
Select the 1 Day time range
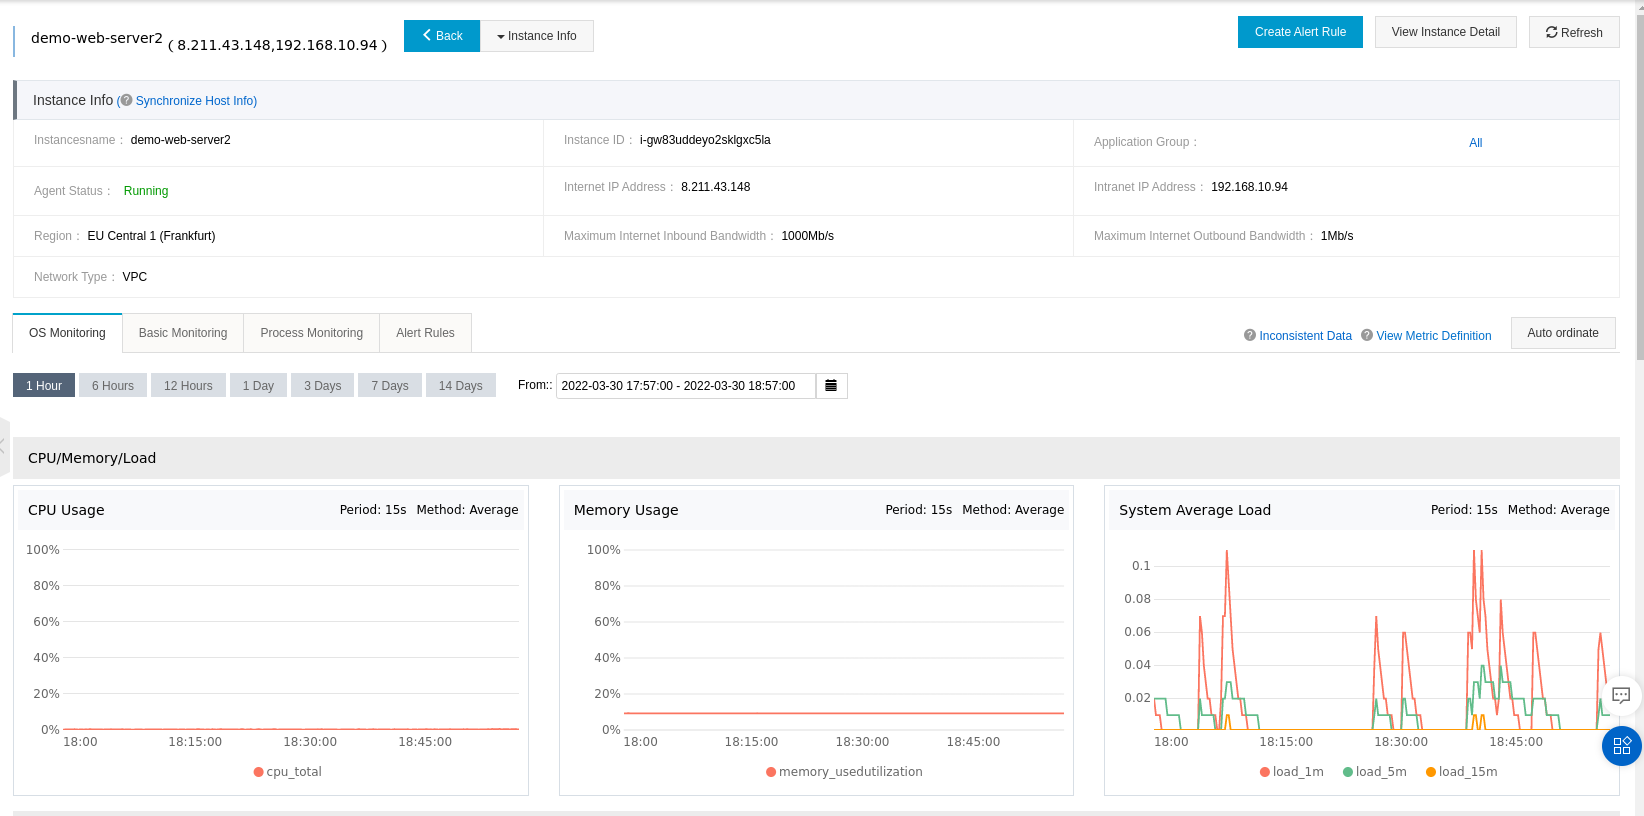click(x=258, y=385)
